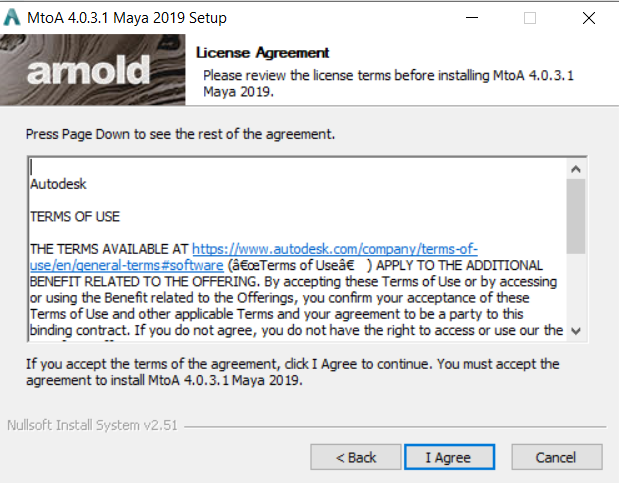Open the Autodesk terms-of-use link
This screenshot has width=619, height=483.
point(334,249)
